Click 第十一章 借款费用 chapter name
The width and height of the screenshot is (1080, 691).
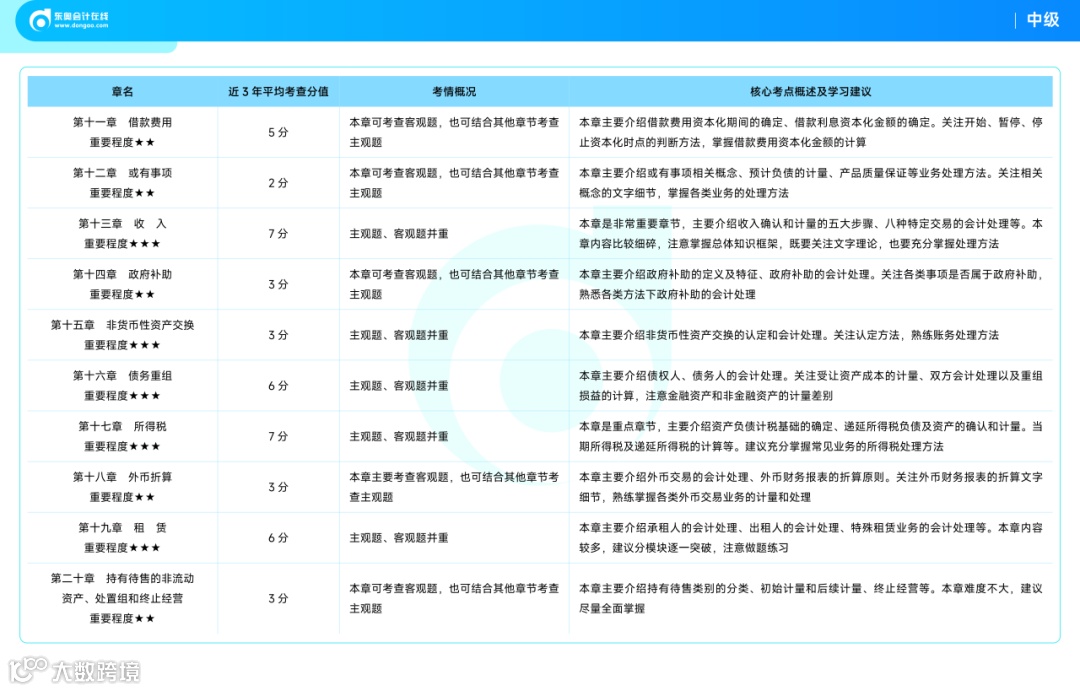(x=123, y=123)
